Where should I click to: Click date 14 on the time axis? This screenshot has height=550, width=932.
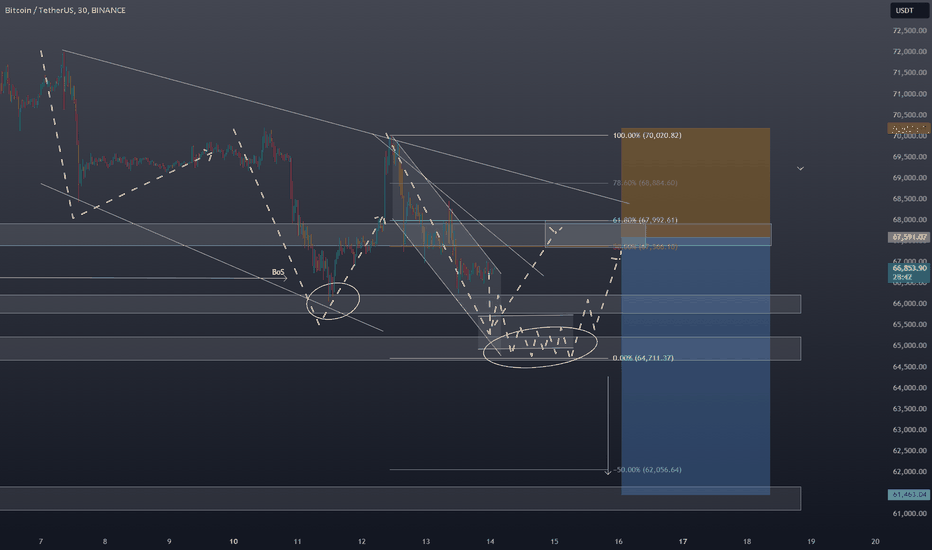[x=490, y=542]
